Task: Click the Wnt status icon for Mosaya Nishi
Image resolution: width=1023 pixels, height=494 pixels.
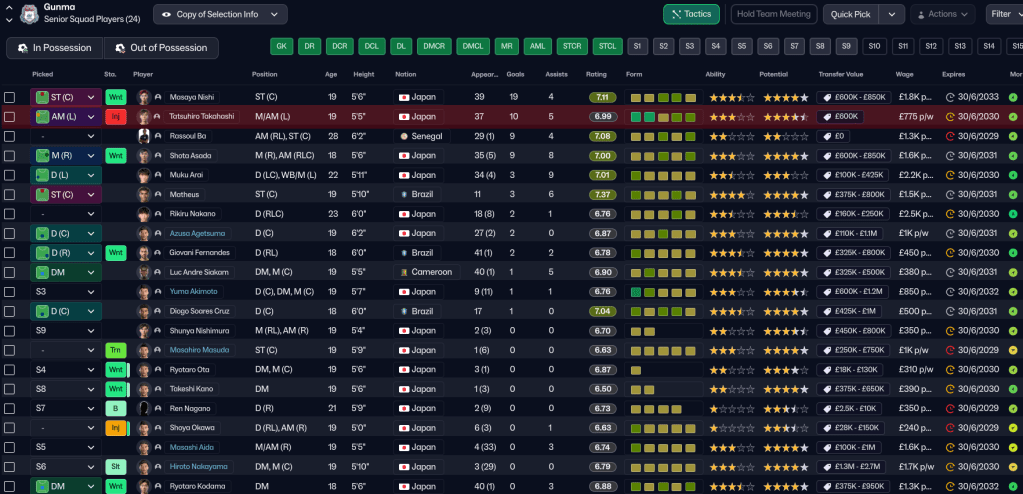Action: click(x=116, y=97)
